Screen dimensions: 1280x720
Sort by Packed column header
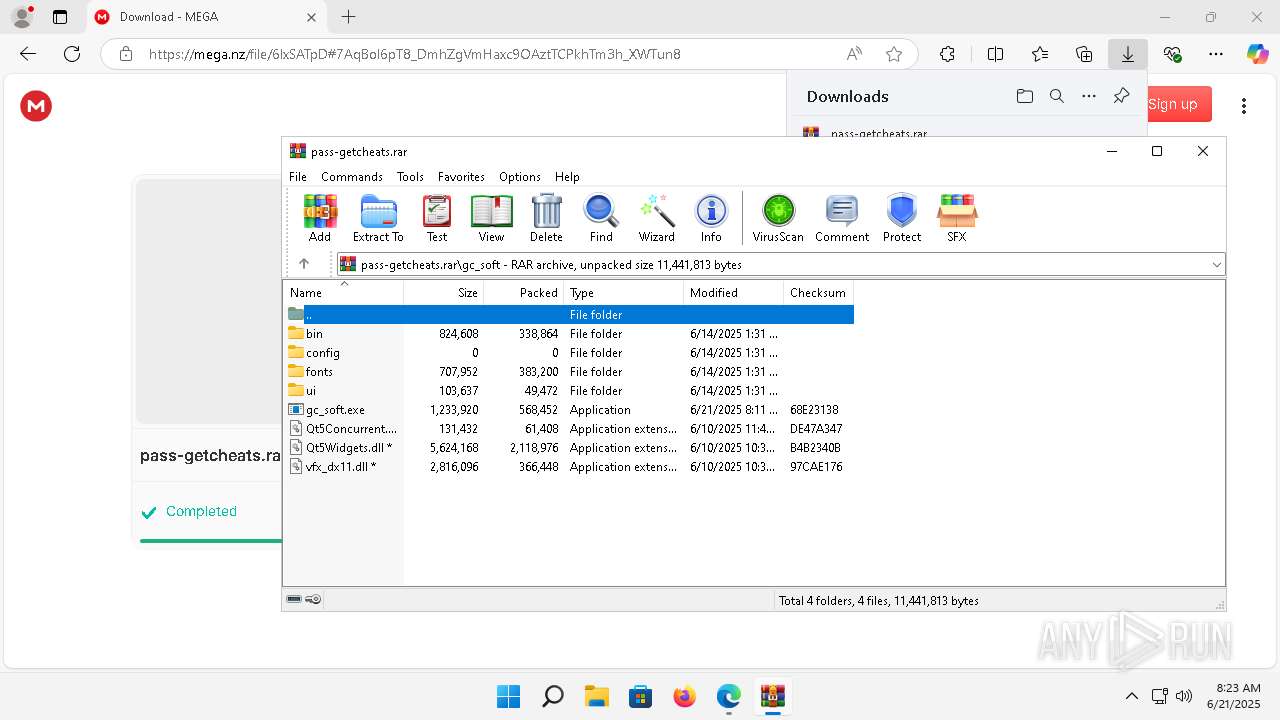point(524,293)
